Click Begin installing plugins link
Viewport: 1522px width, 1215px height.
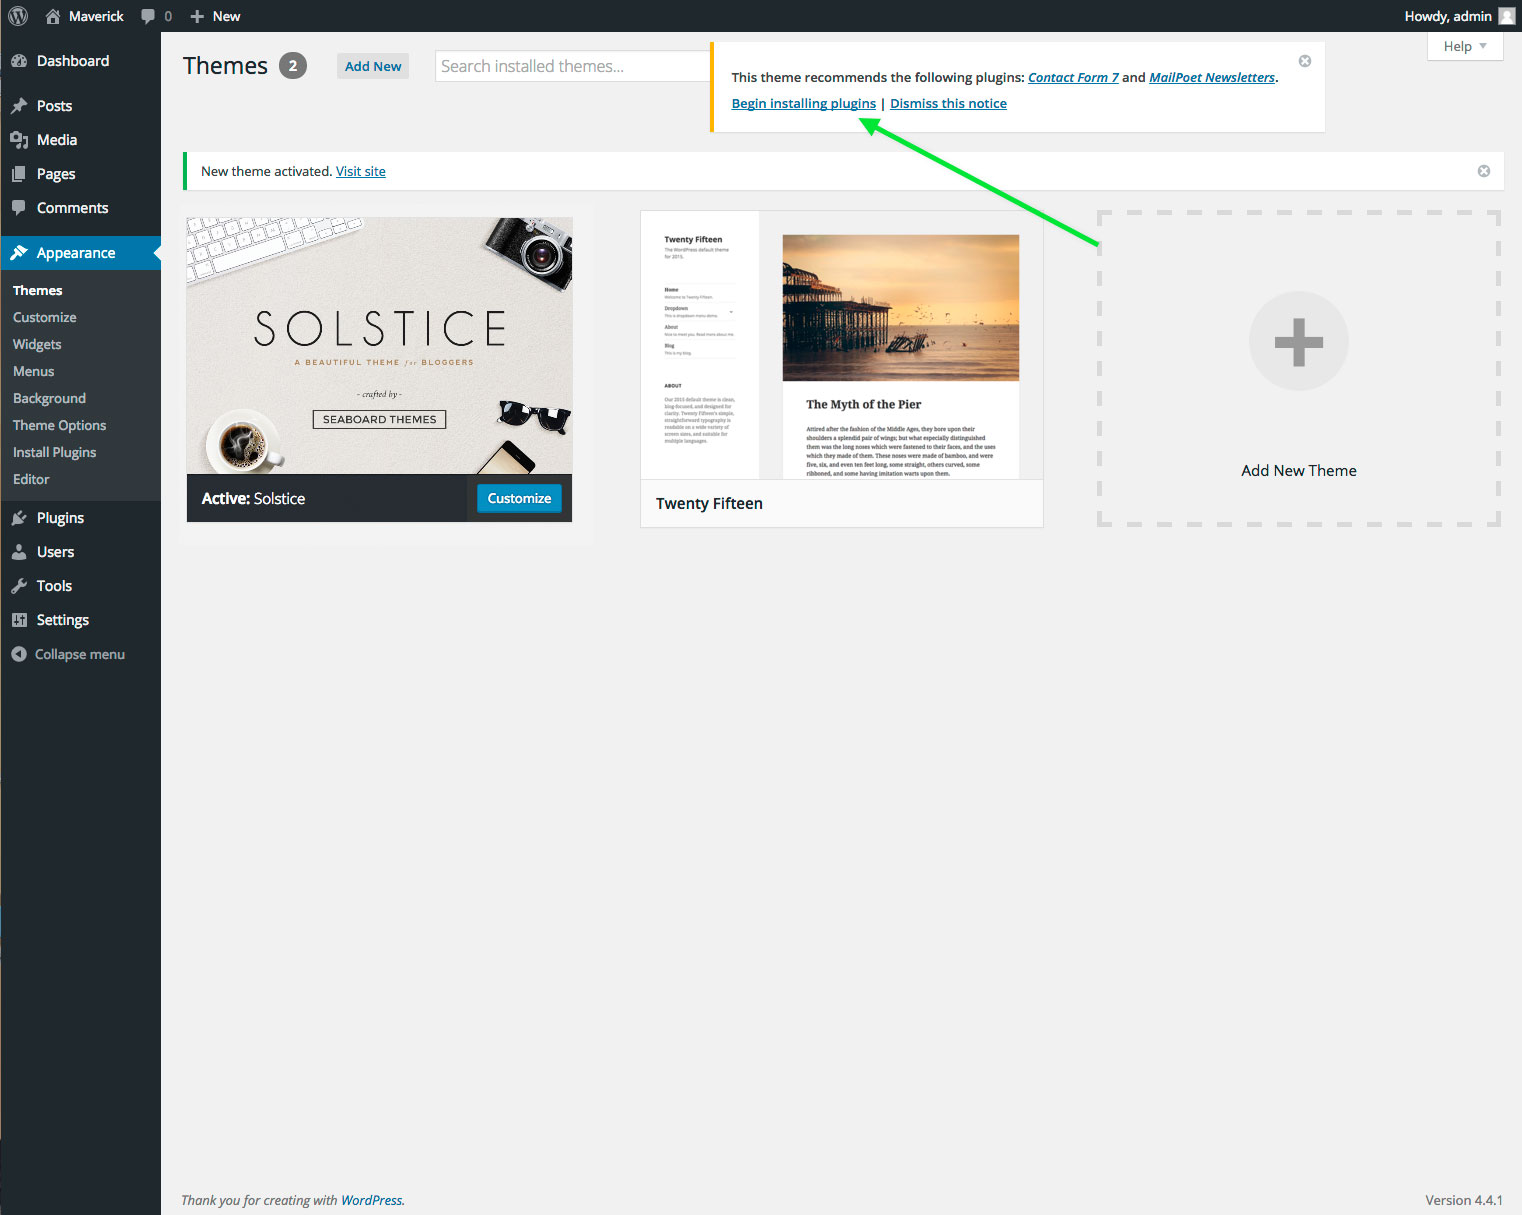(x=803, y=103)
